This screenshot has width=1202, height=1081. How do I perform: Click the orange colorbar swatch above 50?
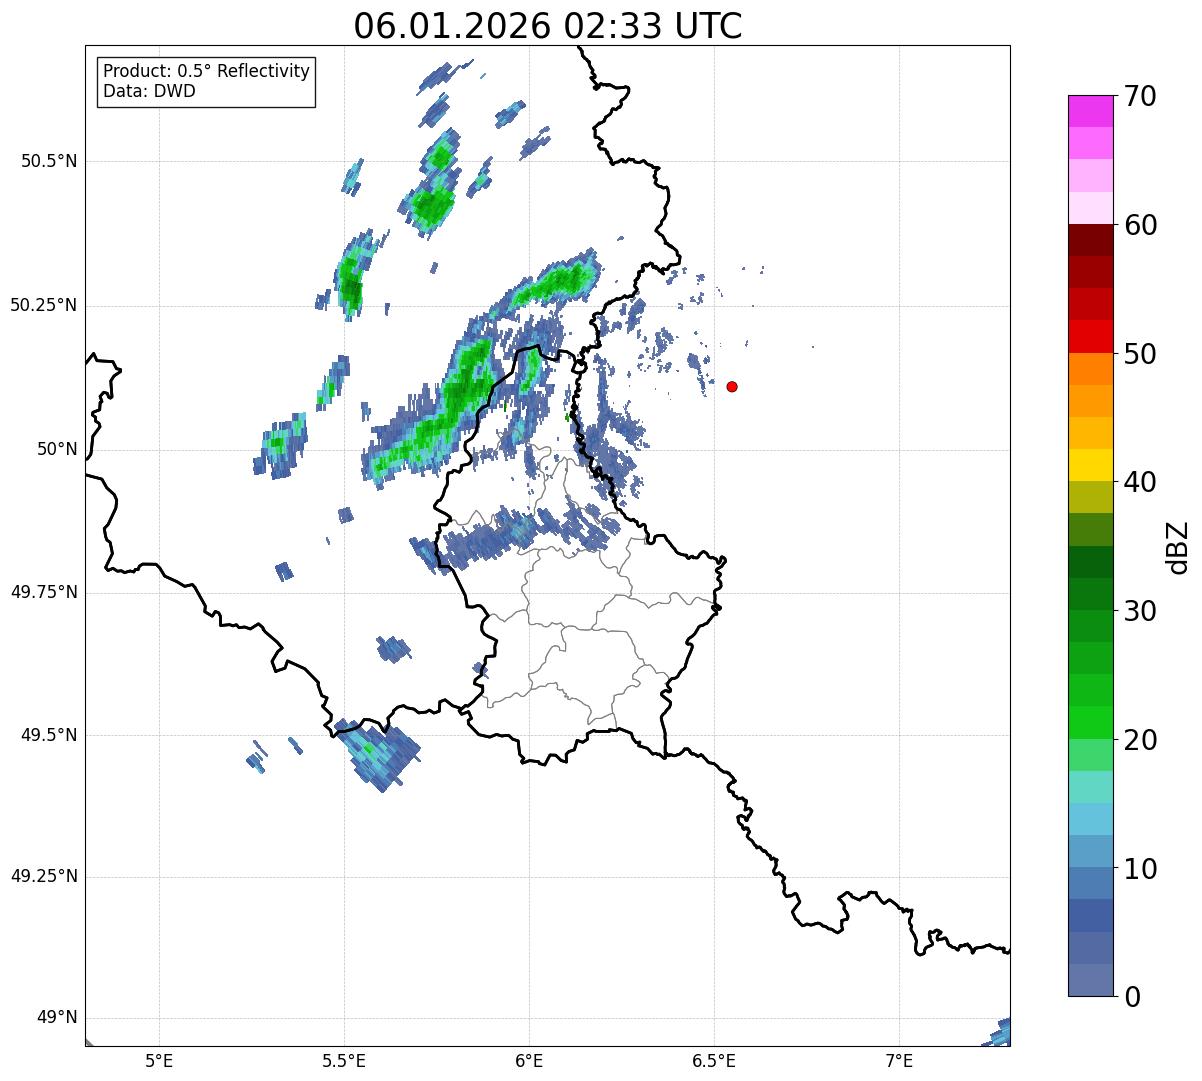pyautogui.click(x=1091, y=369)
